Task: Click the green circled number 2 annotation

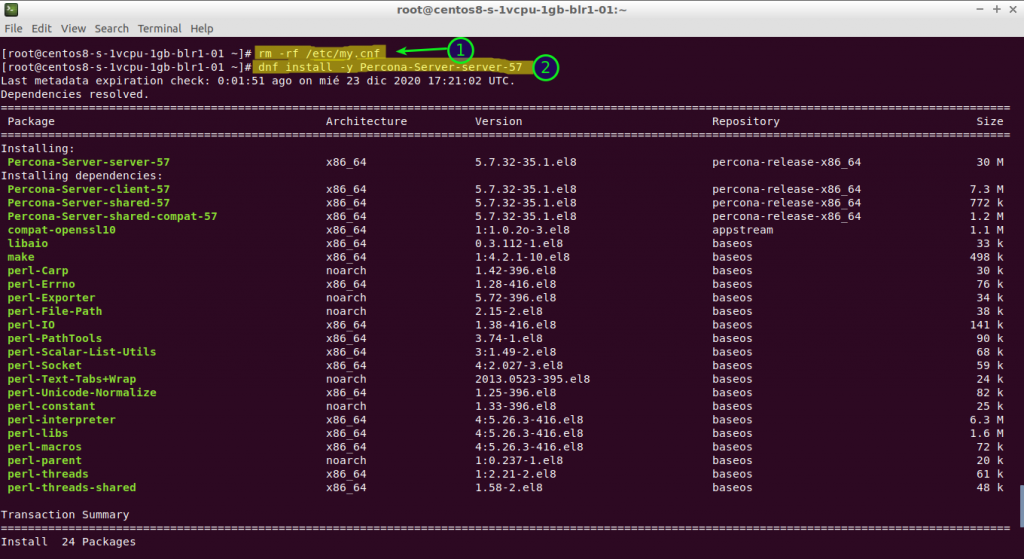Action: (x=545, y=67)
